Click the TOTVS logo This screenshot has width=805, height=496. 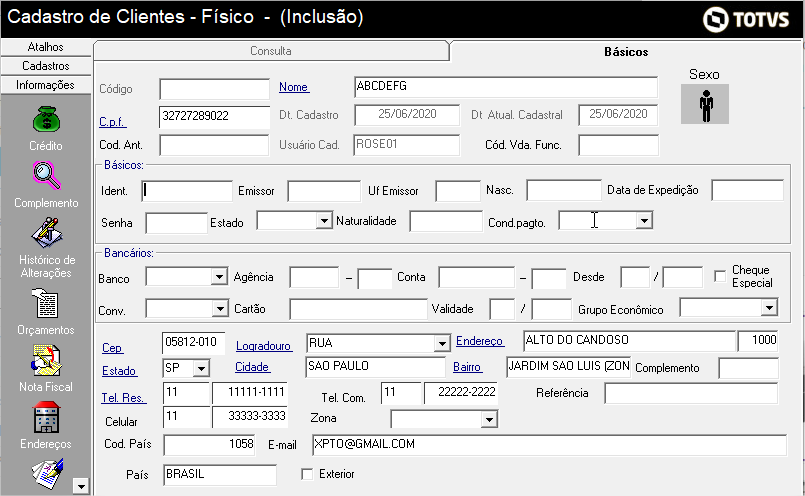(x=745, y=19)
